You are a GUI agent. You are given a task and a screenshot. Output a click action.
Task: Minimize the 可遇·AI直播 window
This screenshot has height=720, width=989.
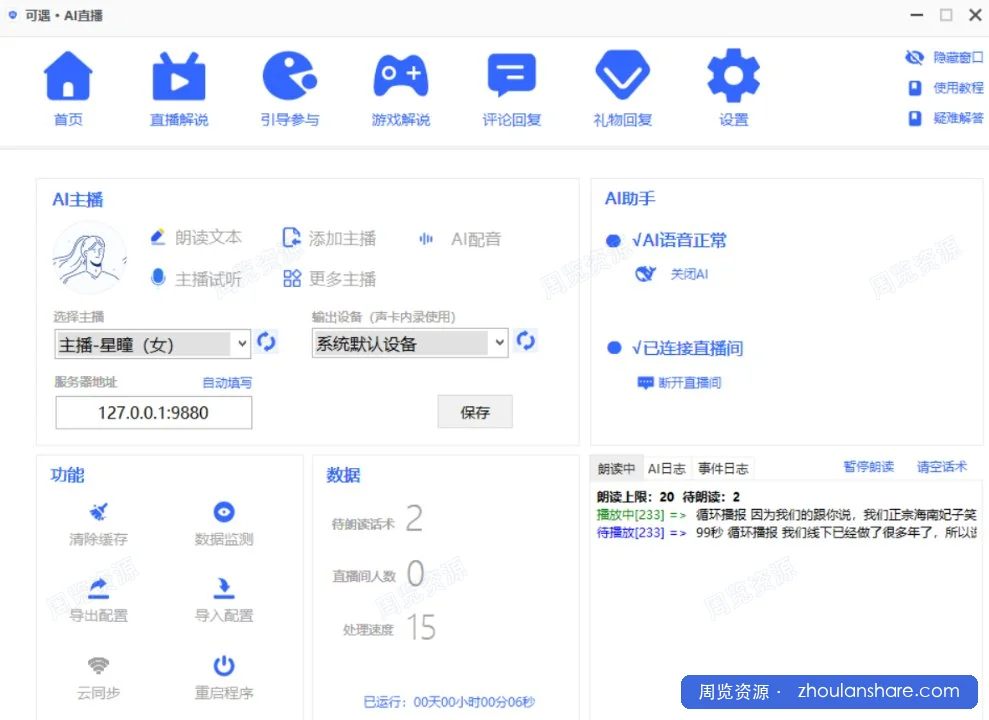coord(916,15)
